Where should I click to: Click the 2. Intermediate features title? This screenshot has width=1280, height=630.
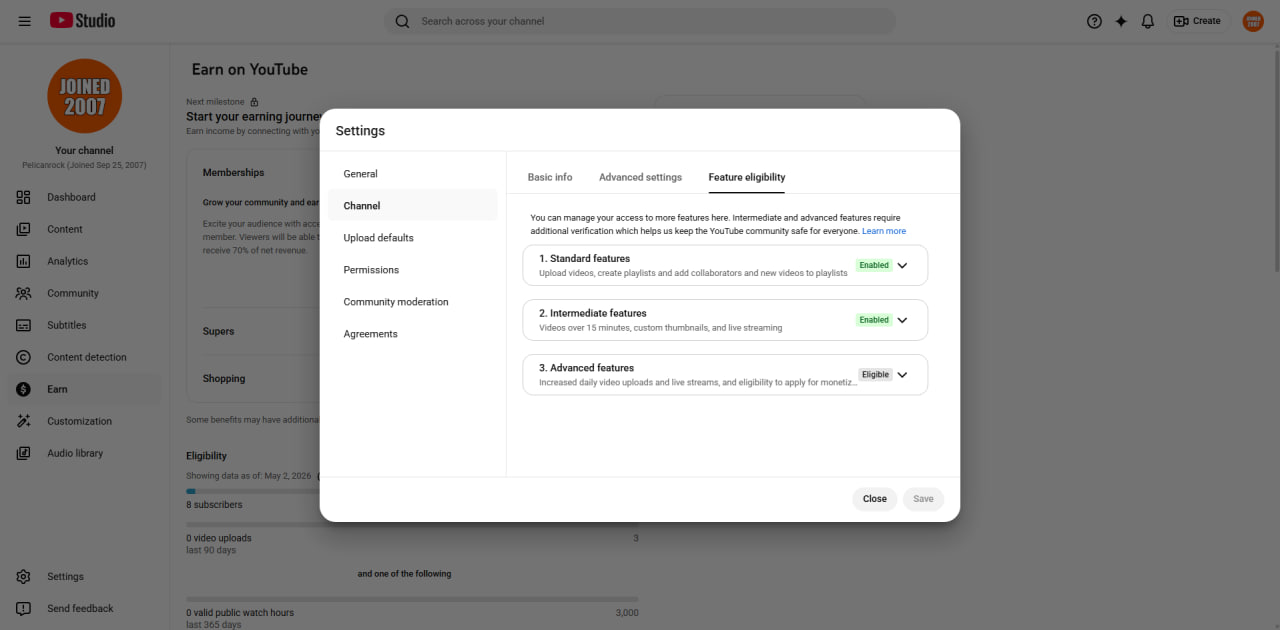coord(593,313)
